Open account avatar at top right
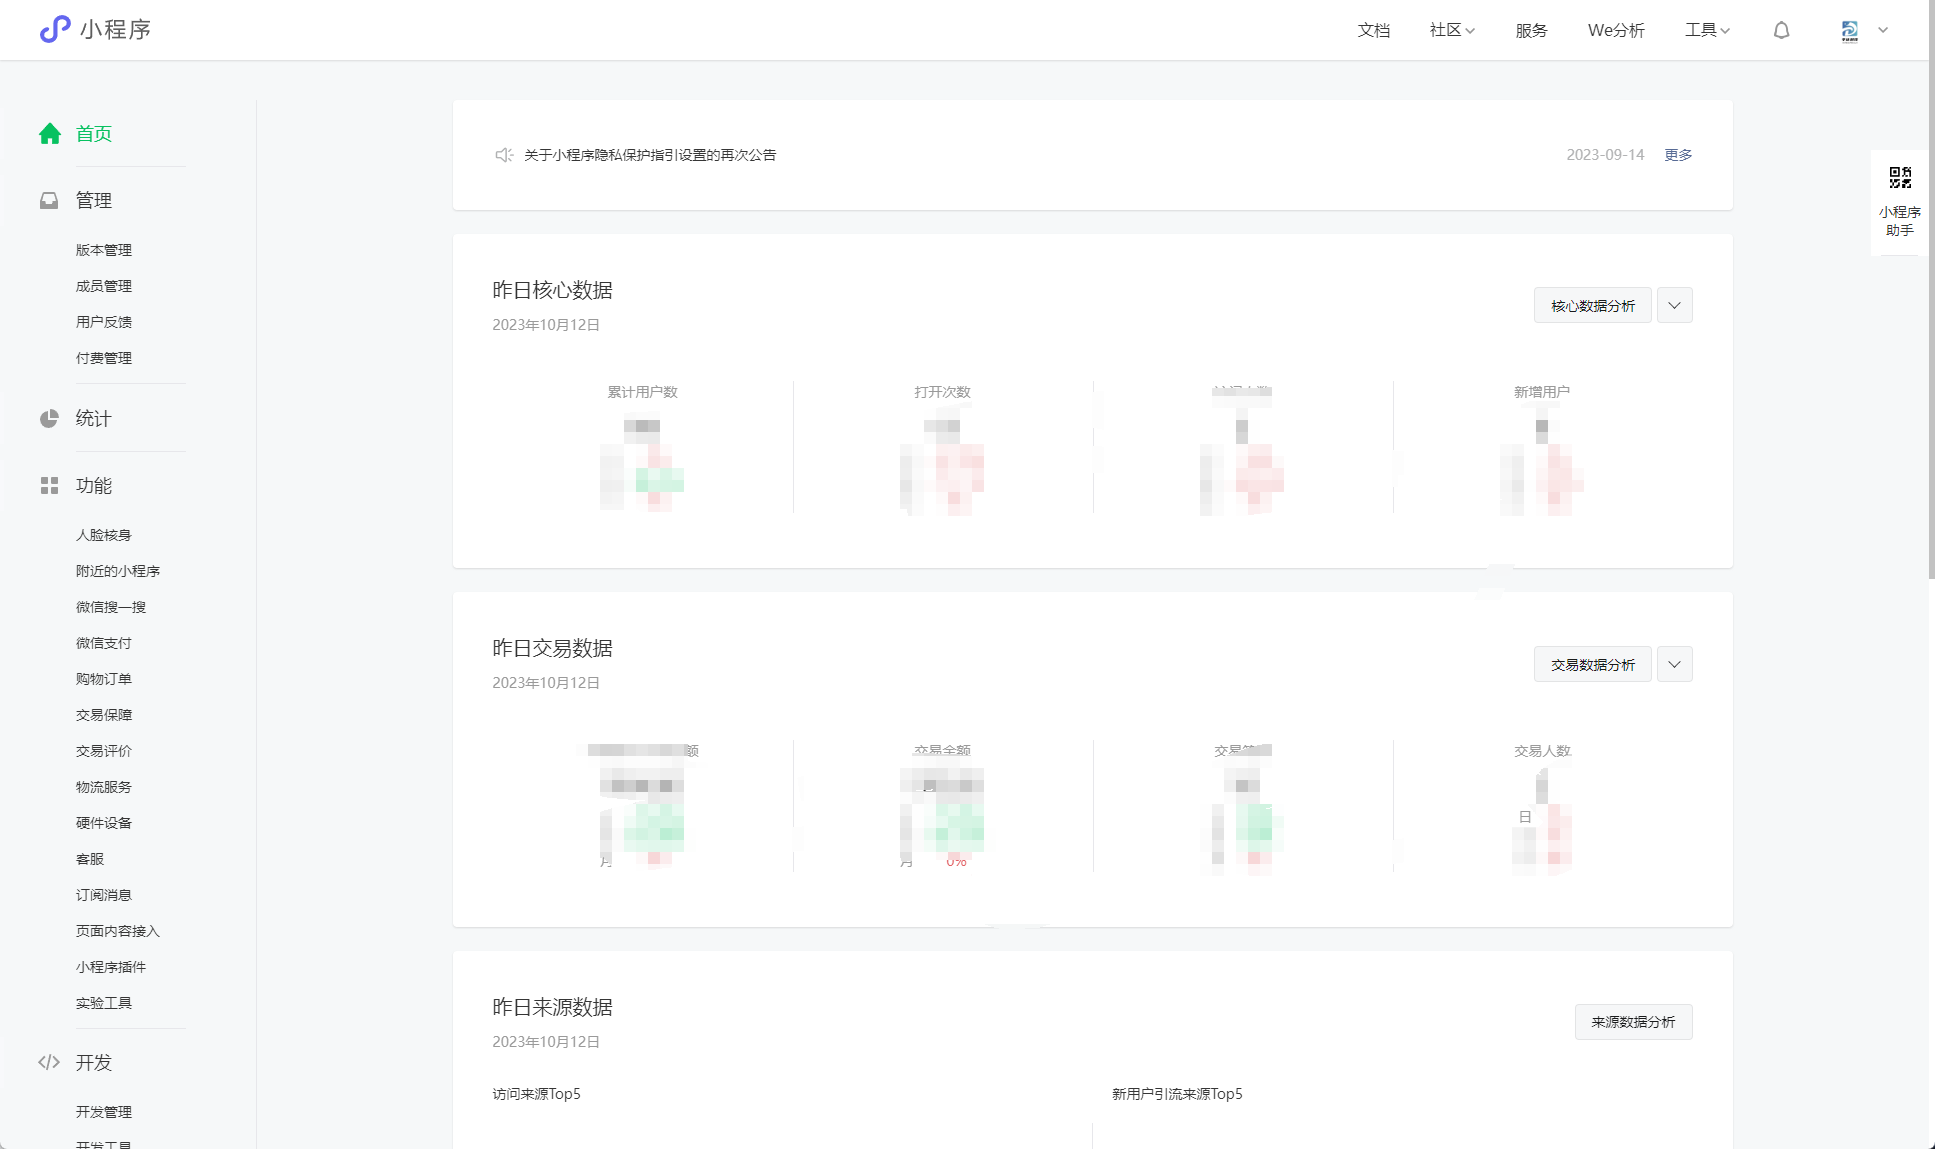Image resolution: width=1935 pixels, height=1149 pixels. [x=1850, y=31]
